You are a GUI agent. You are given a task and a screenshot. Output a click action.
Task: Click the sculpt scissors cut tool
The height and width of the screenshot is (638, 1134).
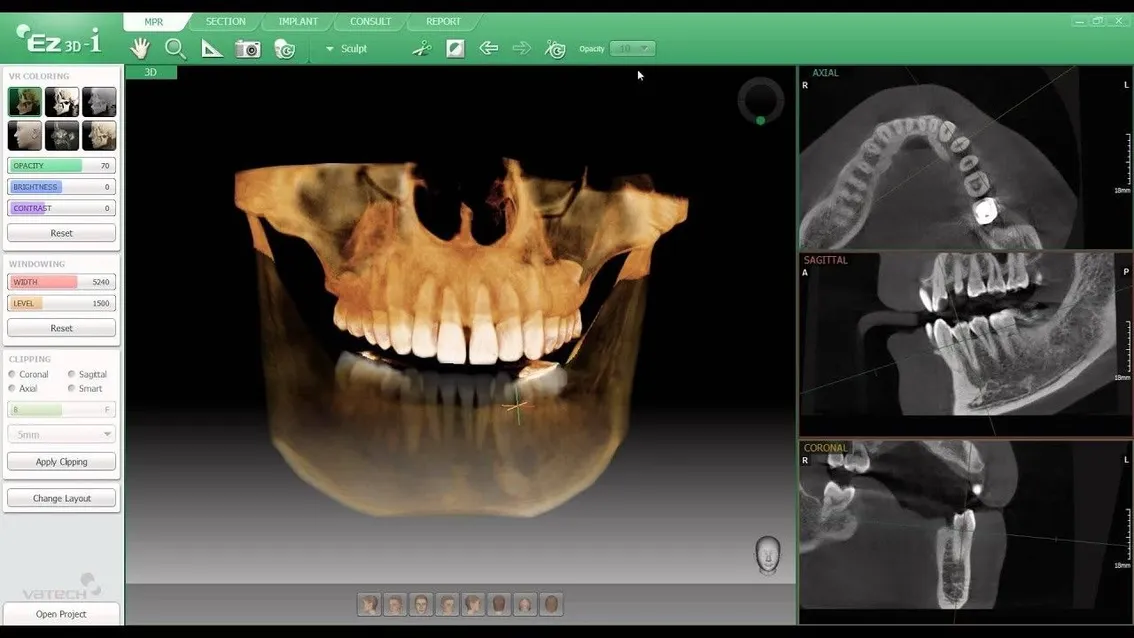[x=422, y=48]
